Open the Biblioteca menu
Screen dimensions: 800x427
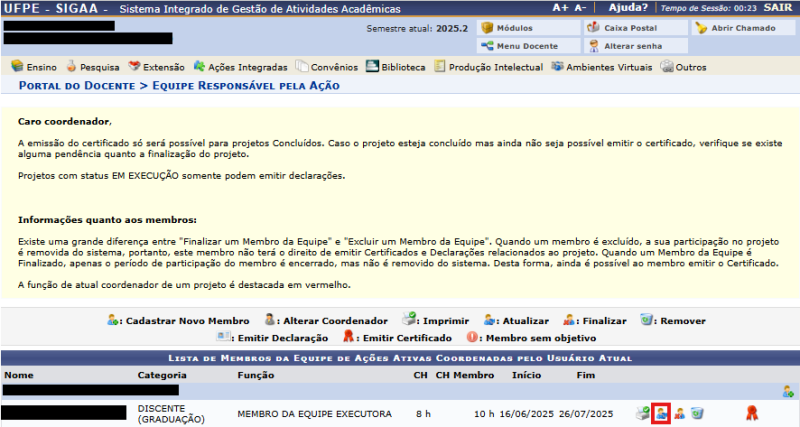pyautogui.click(x=395, y=67)
